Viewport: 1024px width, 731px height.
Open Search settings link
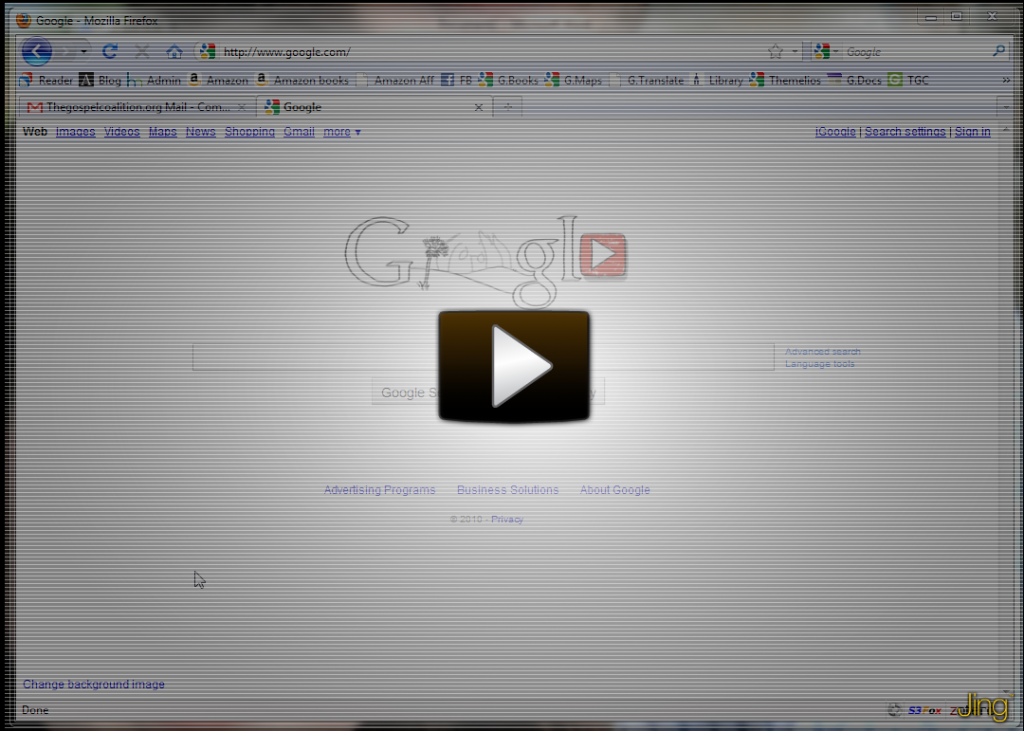tap(905, 132)
